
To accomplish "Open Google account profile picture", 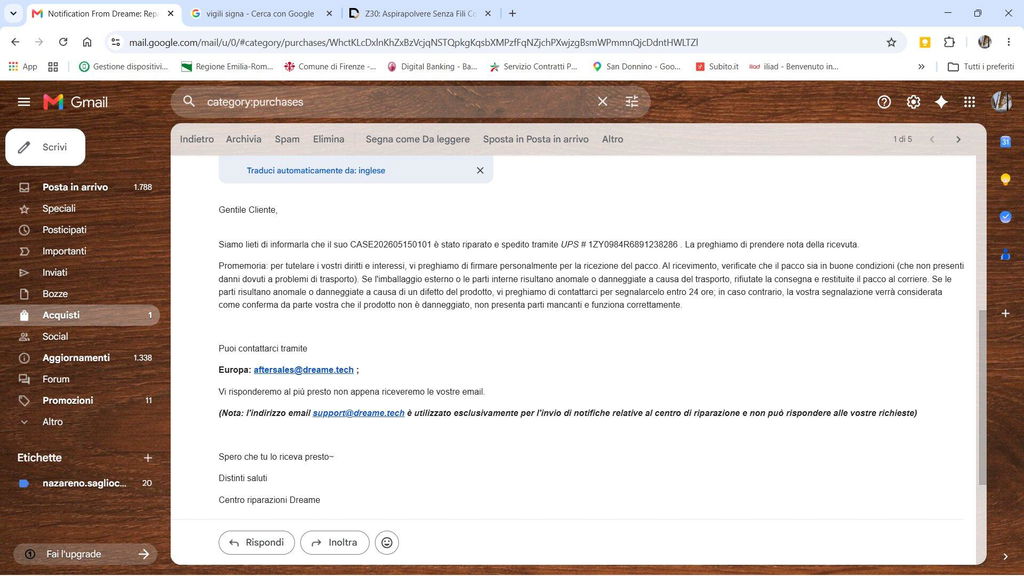I will (x=1001, y=101).
